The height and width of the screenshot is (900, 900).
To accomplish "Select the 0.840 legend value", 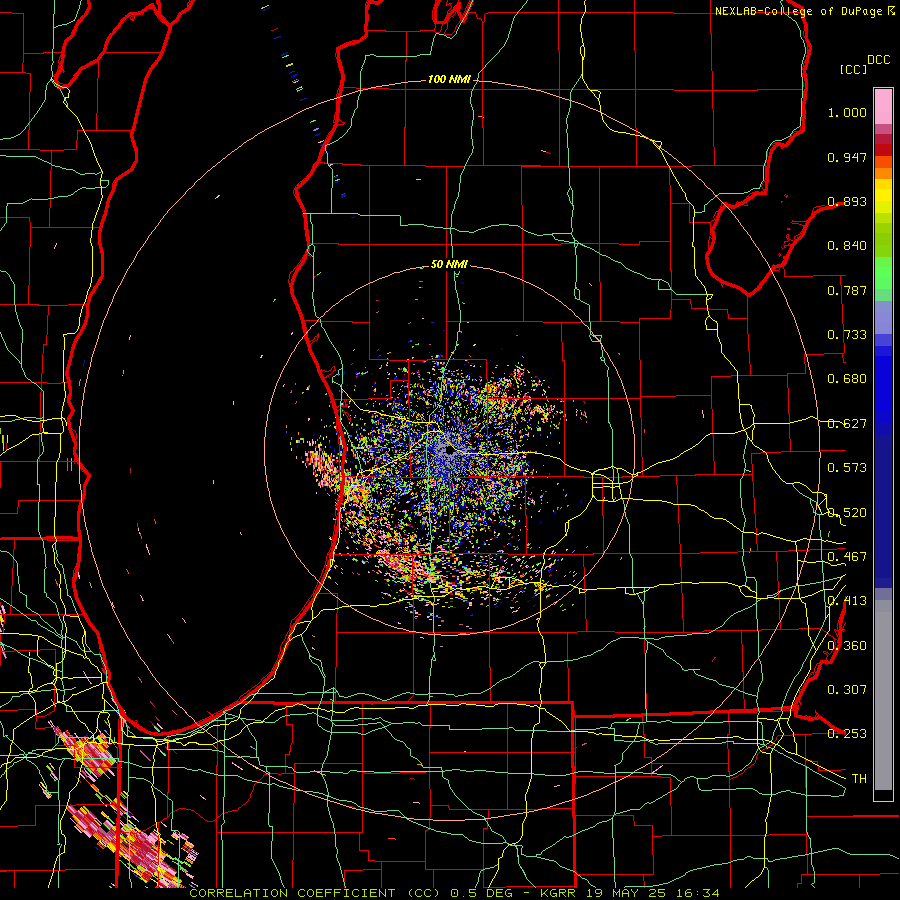I will (x=847, y=246).
